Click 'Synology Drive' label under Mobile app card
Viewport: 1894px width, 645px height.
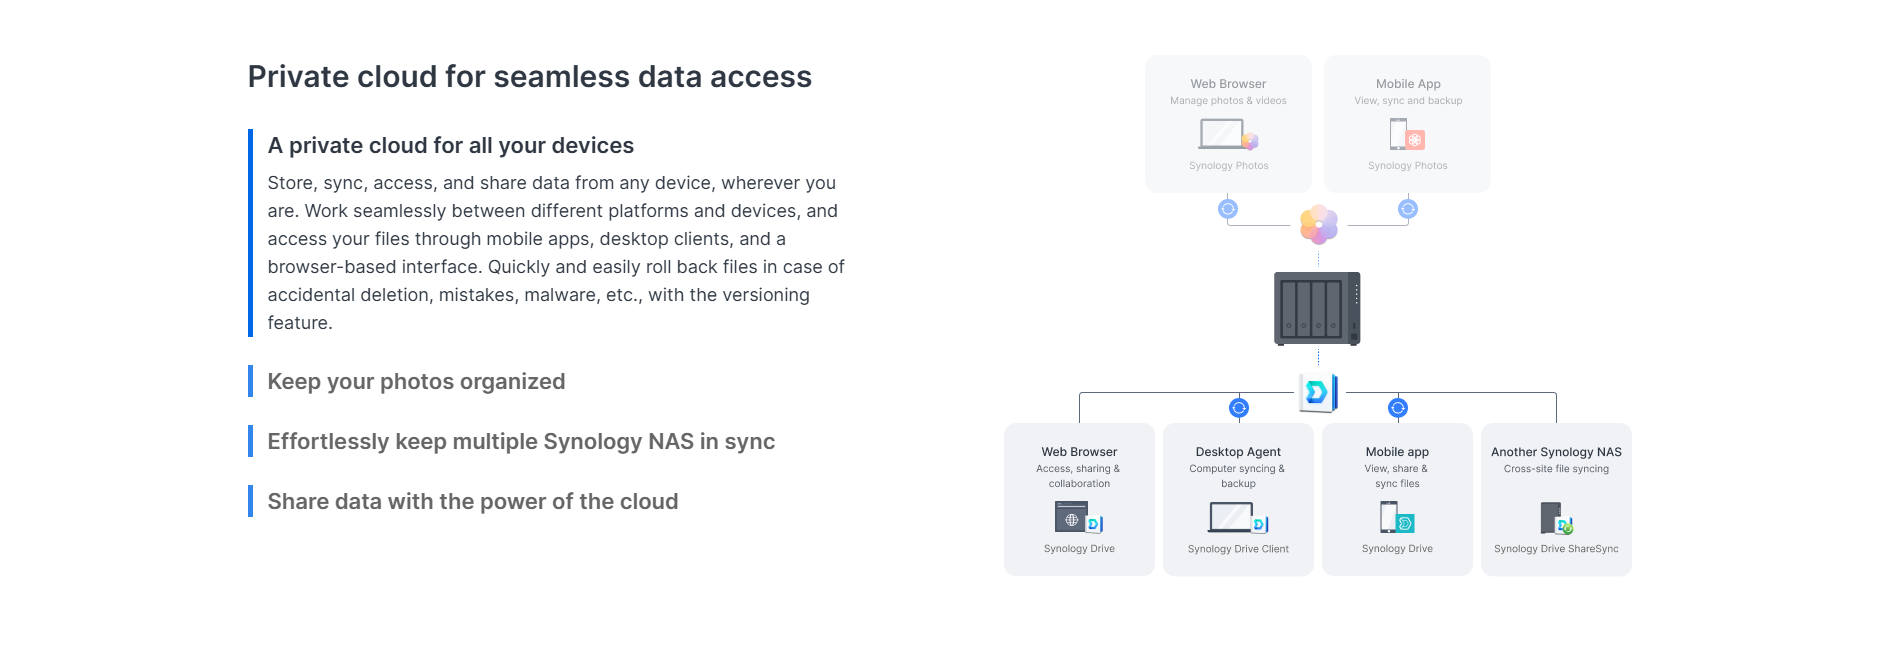coord(1397,549)
